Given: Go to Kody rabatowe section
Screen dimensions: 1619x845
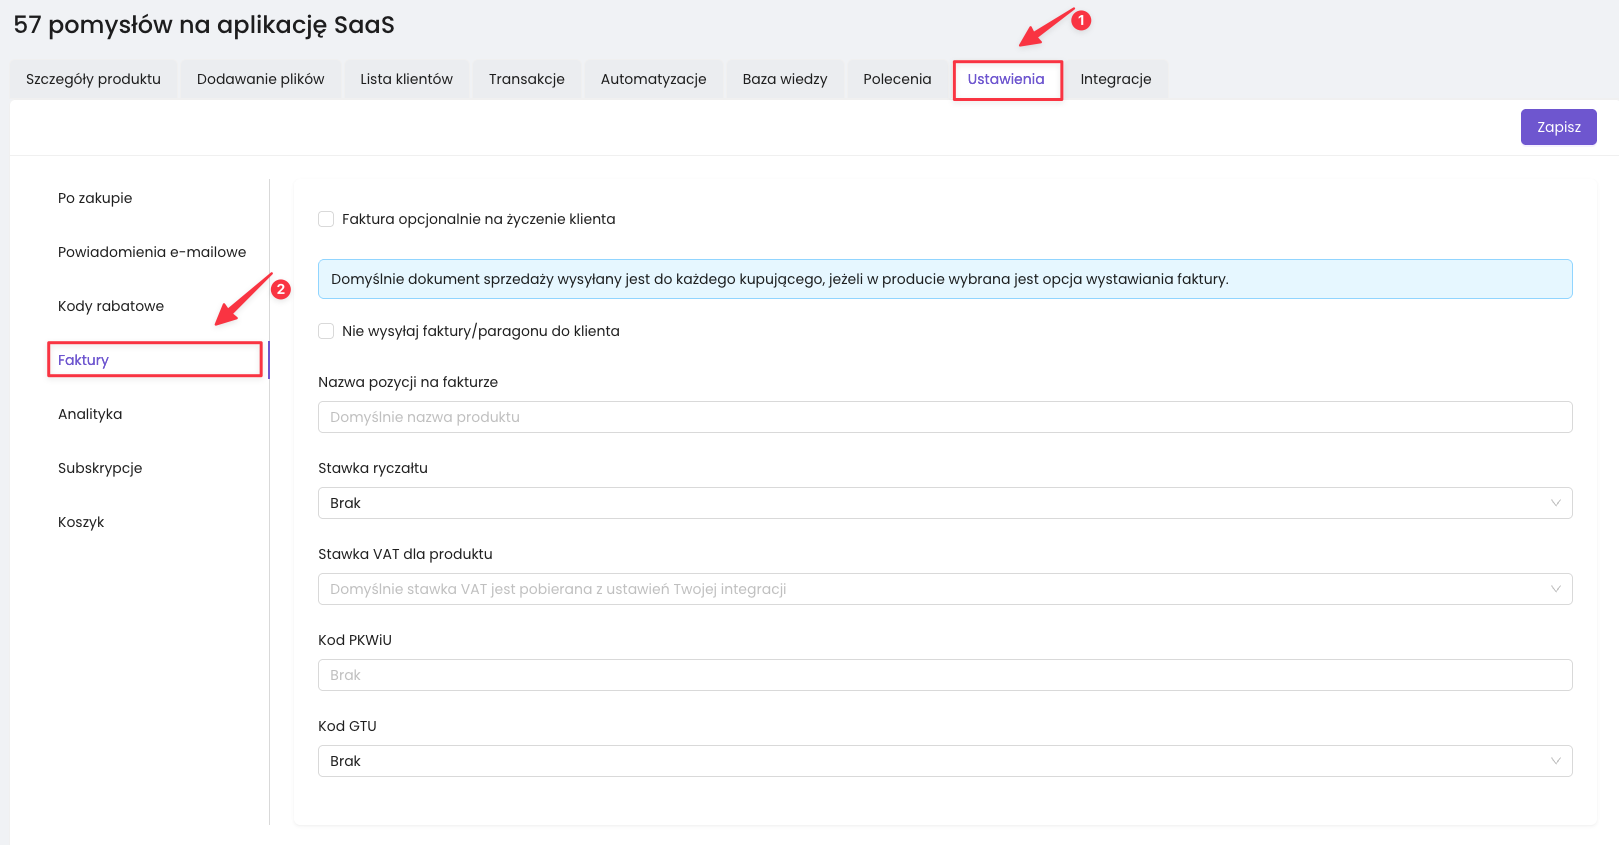Looking at the screenshot, I should (111, 306).
